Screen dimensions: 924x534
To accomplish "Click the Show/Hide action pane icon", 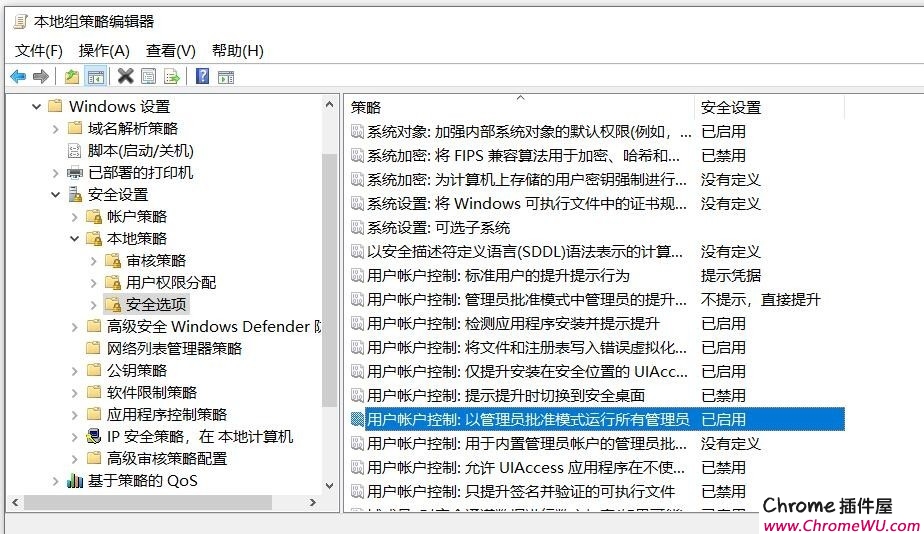I will [226, 77].
